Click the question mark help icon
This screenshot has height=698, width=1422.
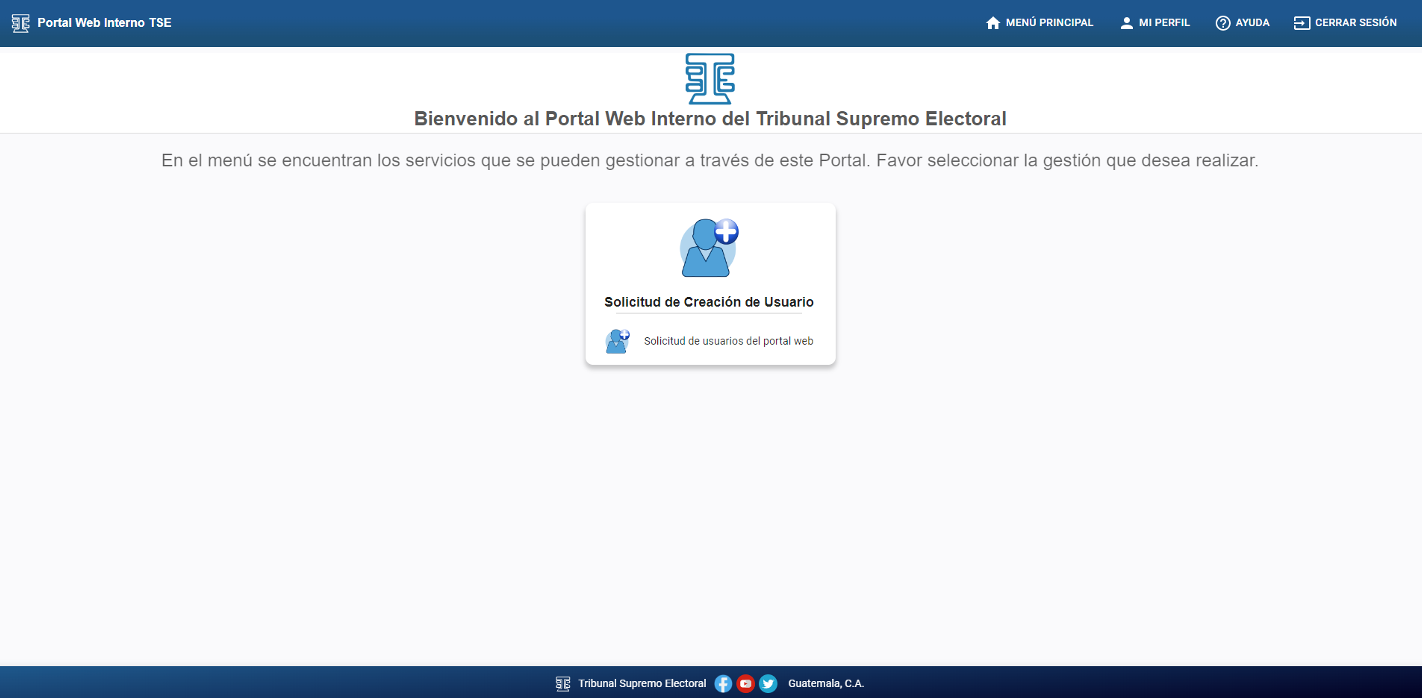(x=1222, y=23)
